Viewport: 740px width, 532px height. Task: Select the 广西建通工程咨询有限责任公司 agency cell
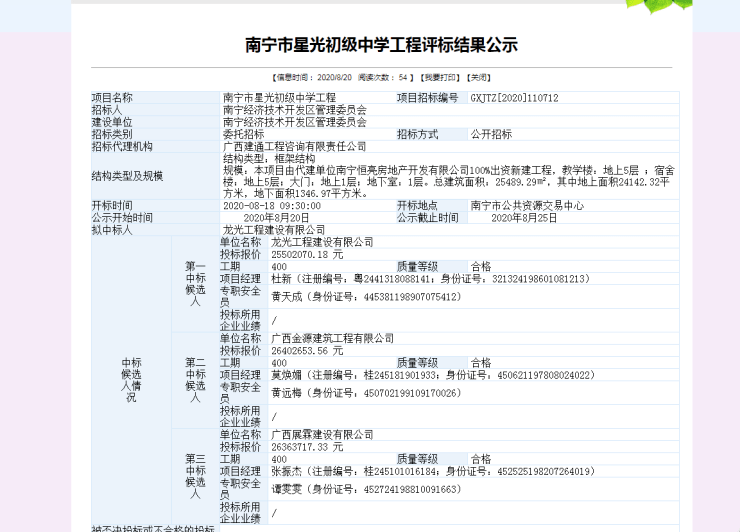[x=294, y=146]
